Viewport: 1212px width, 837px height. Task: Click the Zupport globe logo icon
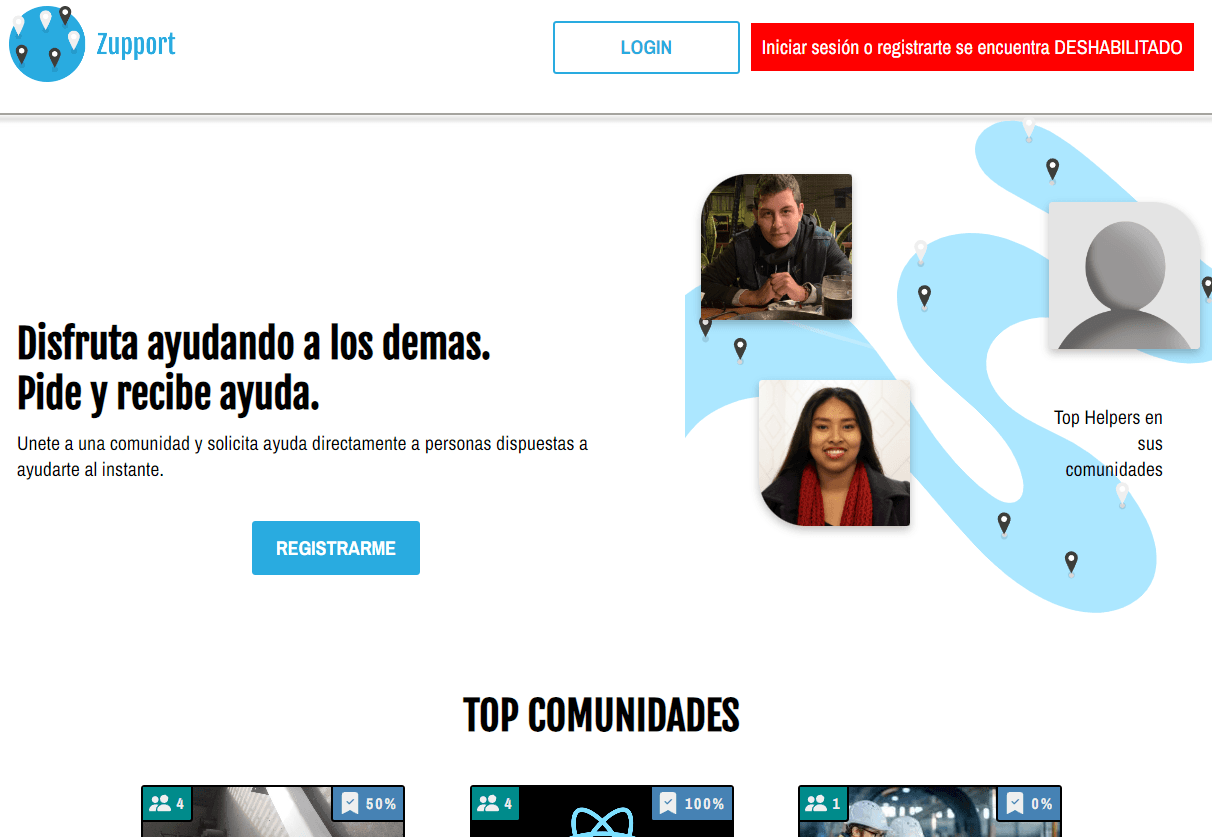[x=46, y=44]
